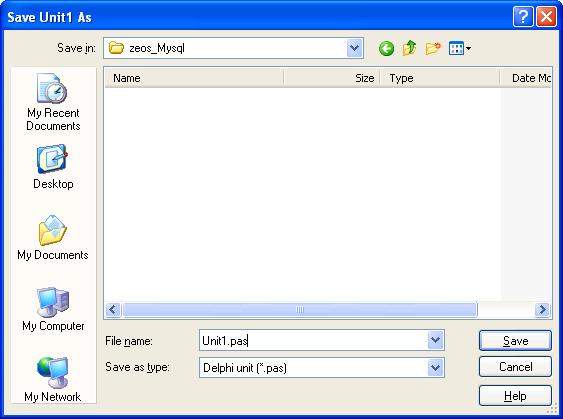This screenshot has height=419, width=563.
Task: Open My Documents folder shortcut
Action: [53, 237]
